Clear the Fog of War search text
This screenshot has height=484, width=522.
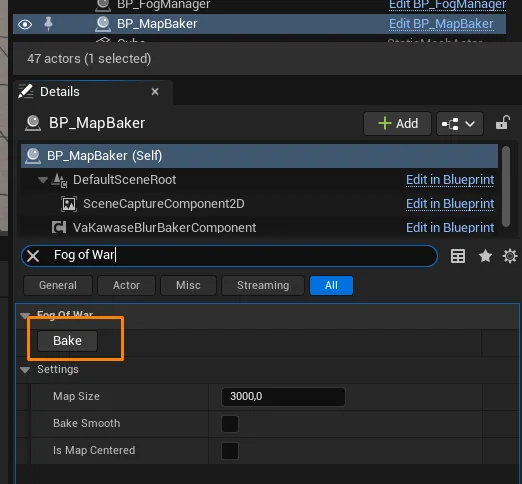click(x=33, y=256)
